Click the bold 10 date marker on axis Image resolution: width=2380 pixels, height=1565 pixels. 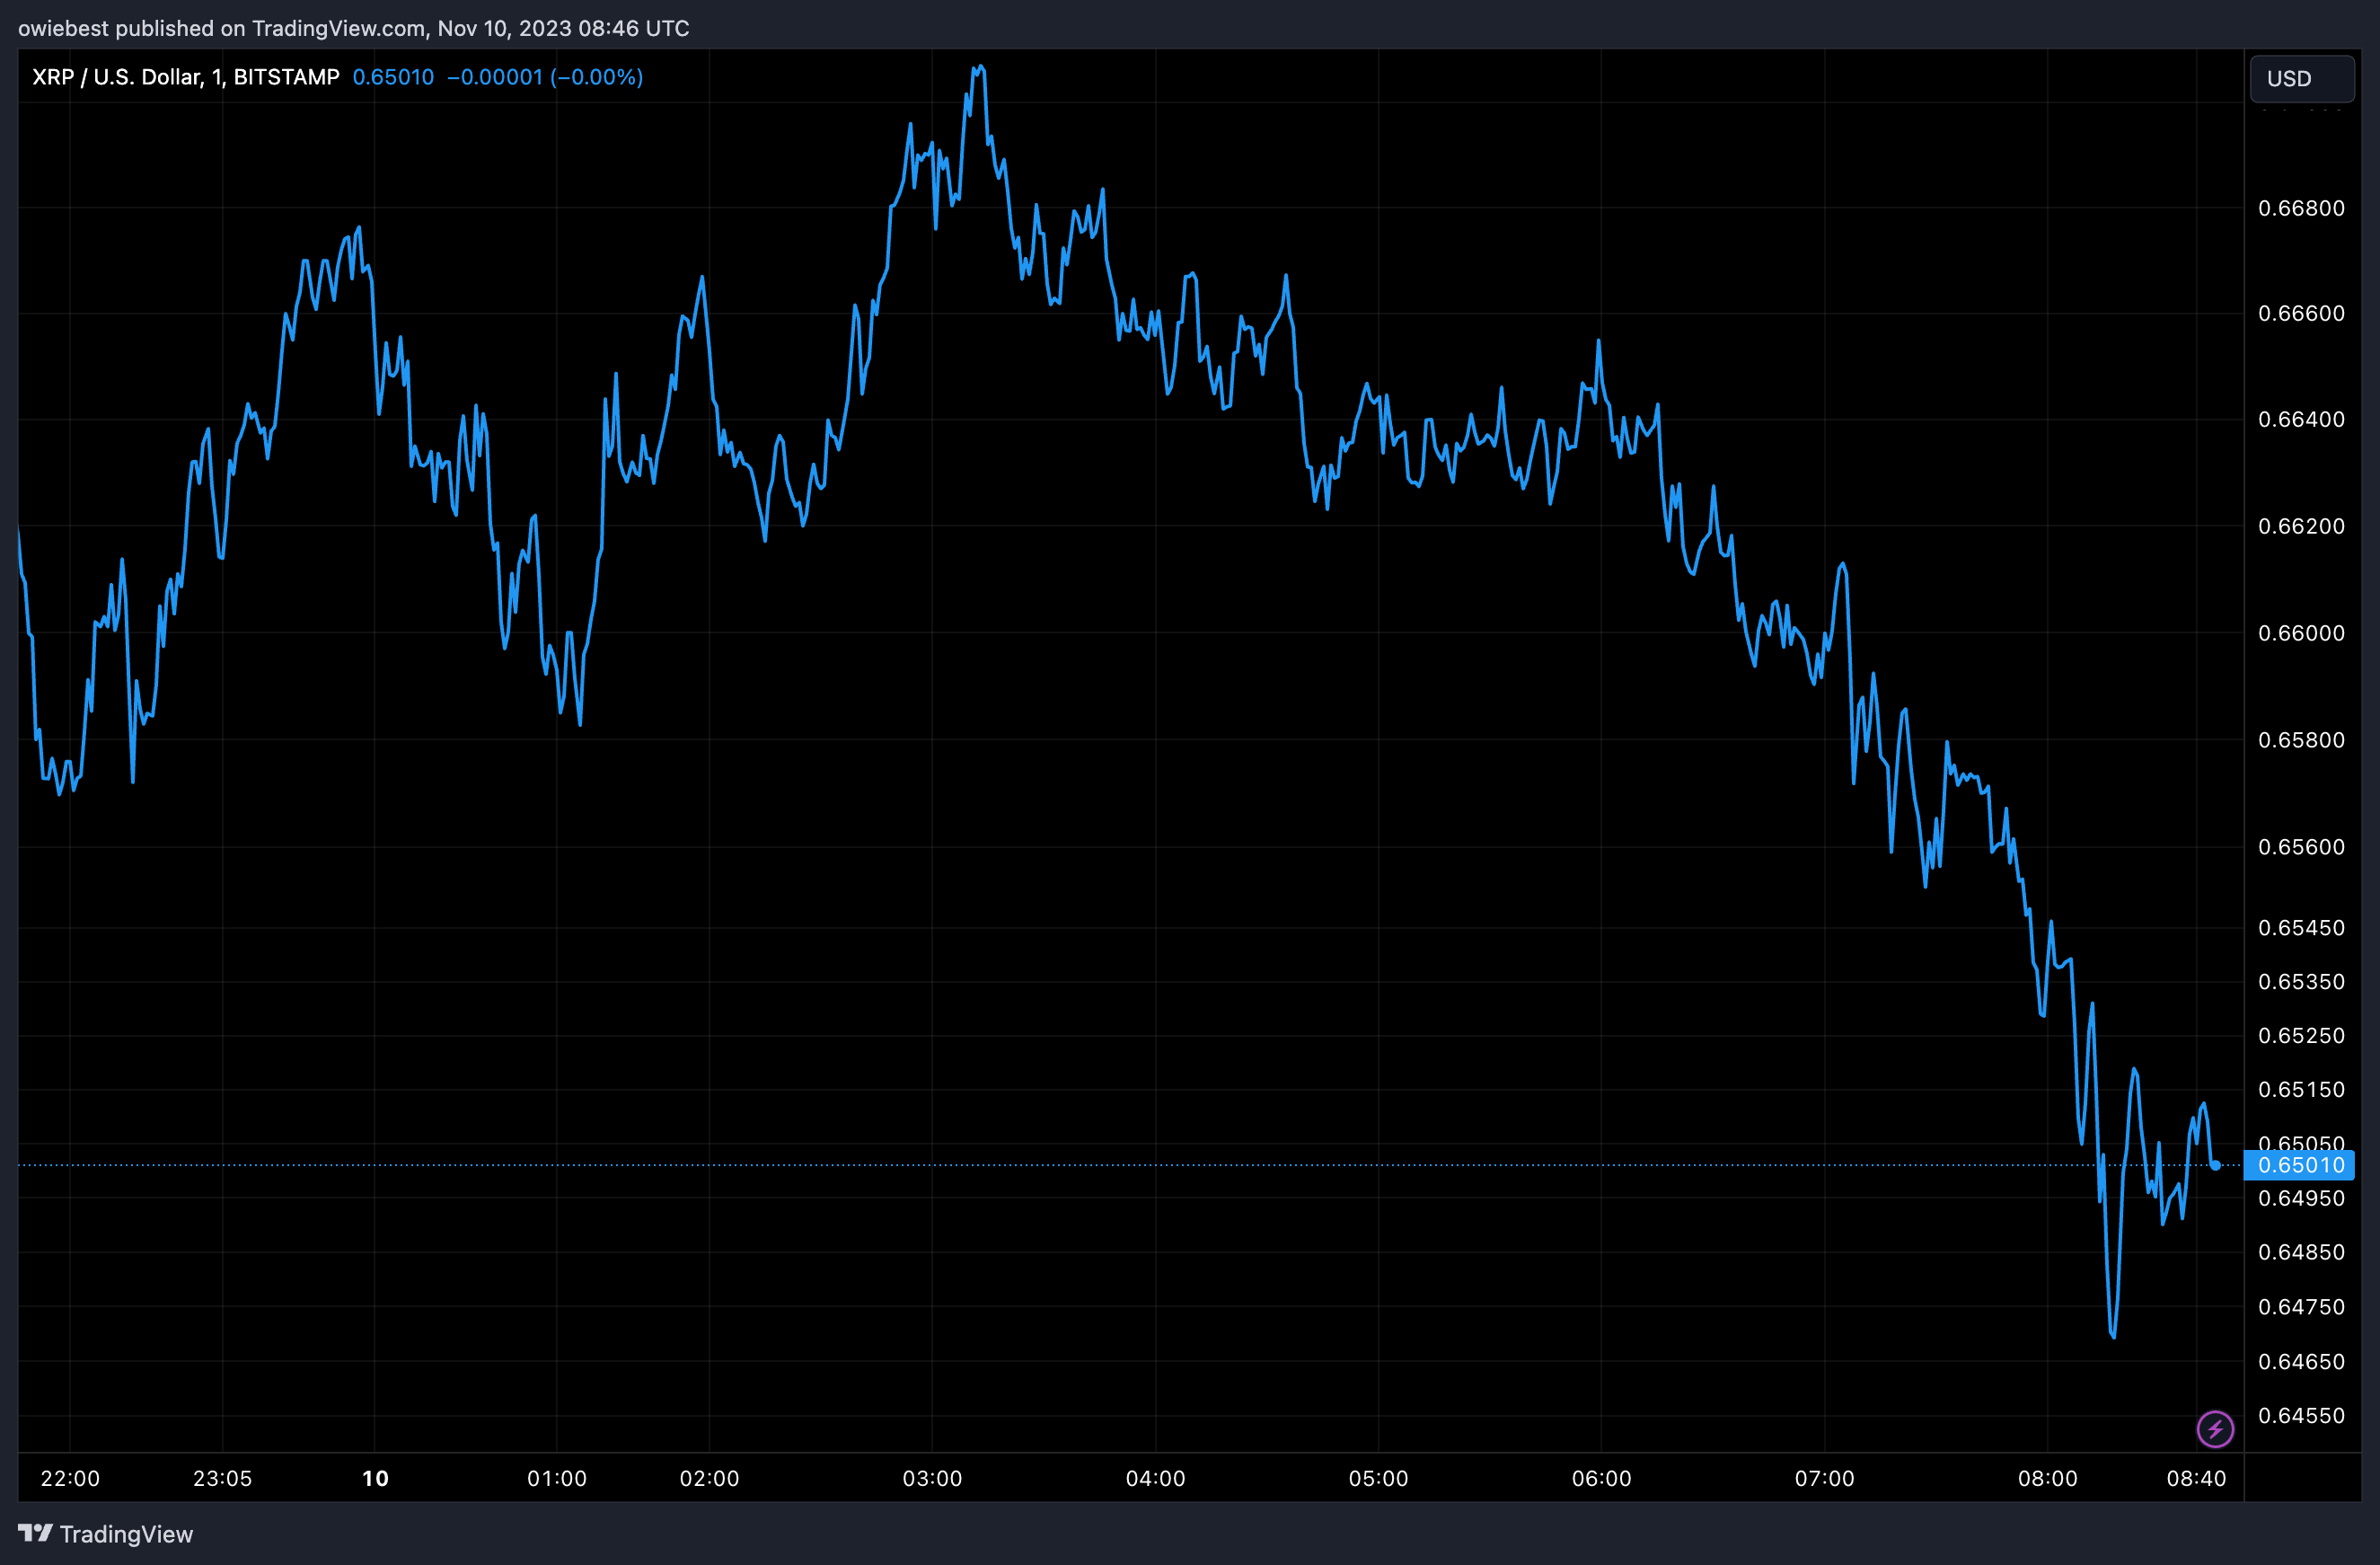coord(375,1478)
